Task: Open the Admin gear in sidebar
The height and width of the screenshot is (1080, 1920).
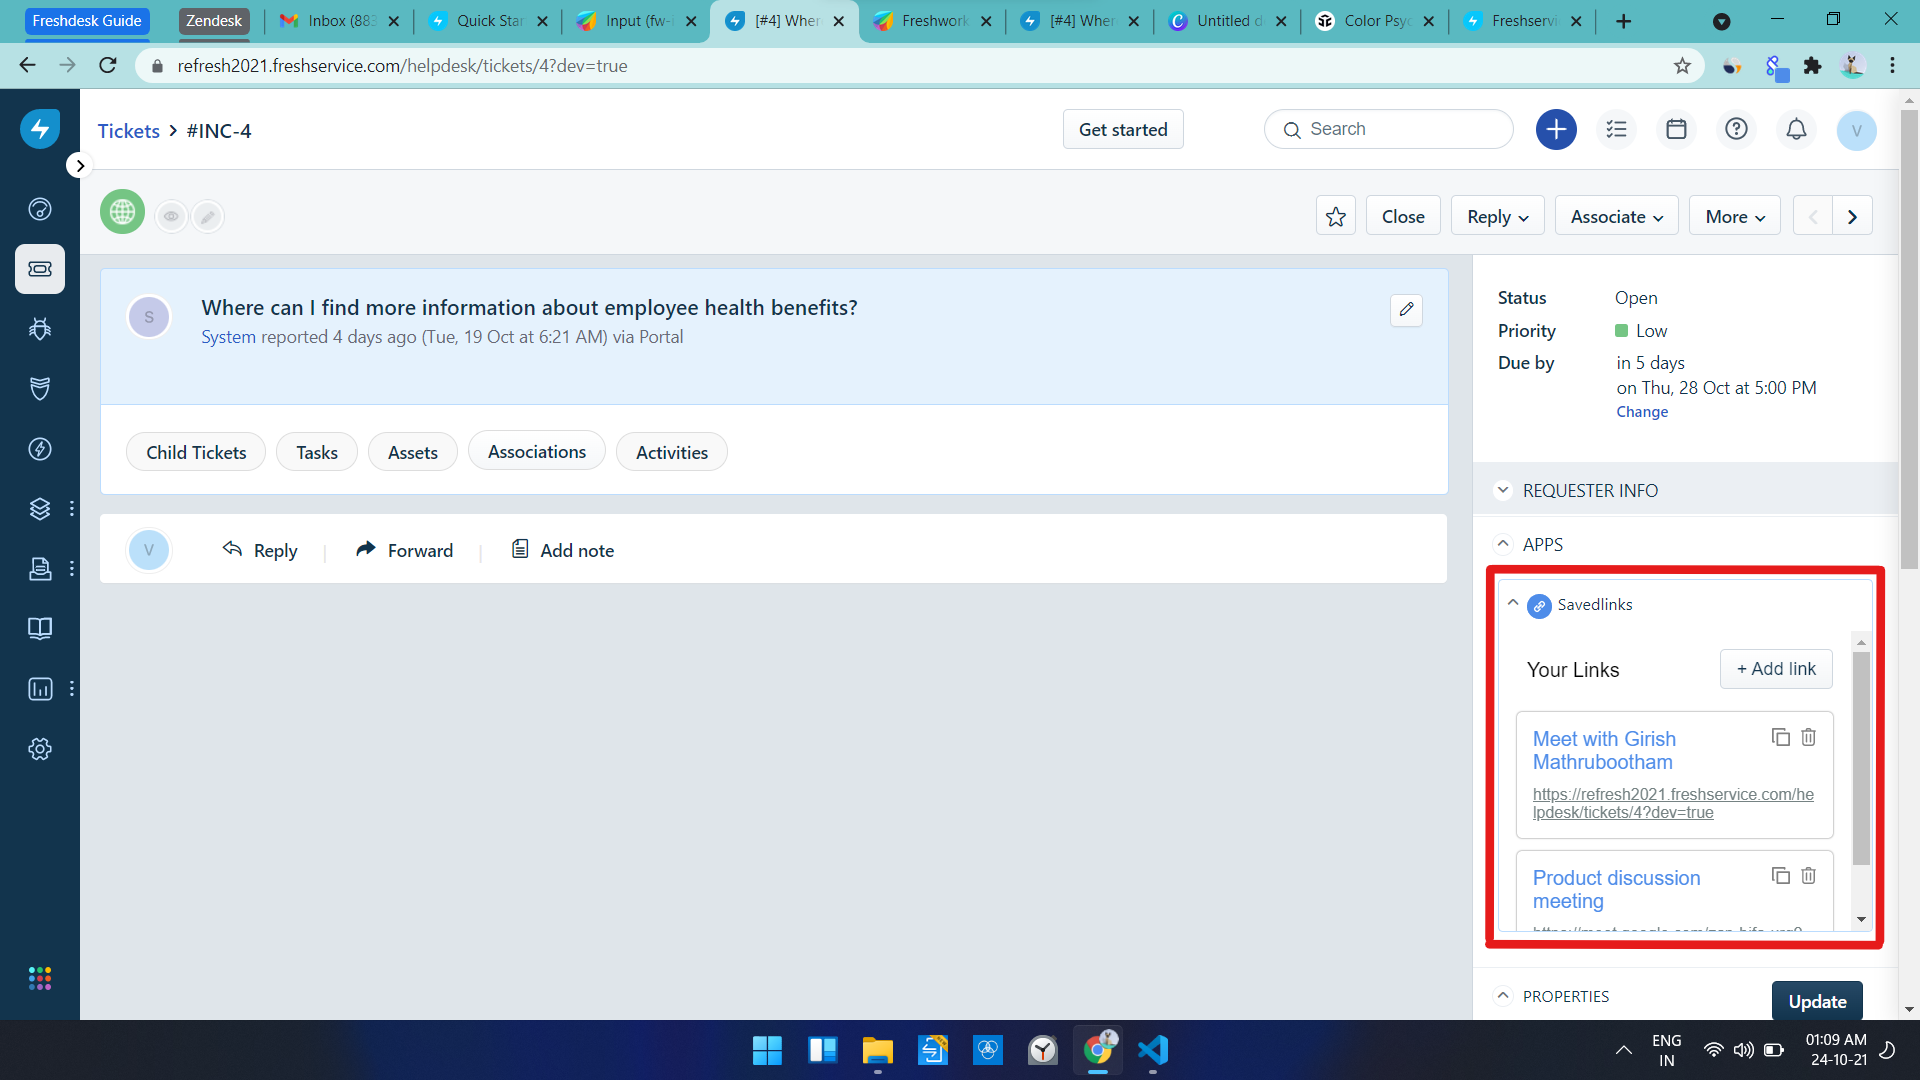Action: click(x=40, y=748)
